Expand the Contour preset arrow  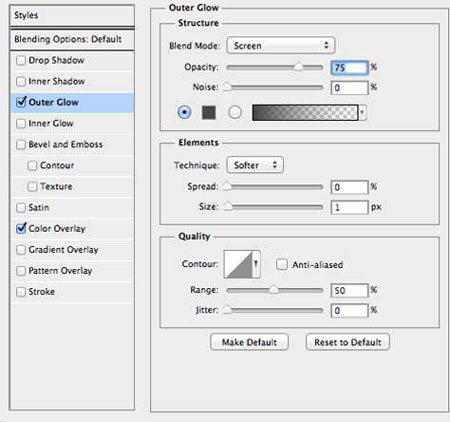(256, 264)
